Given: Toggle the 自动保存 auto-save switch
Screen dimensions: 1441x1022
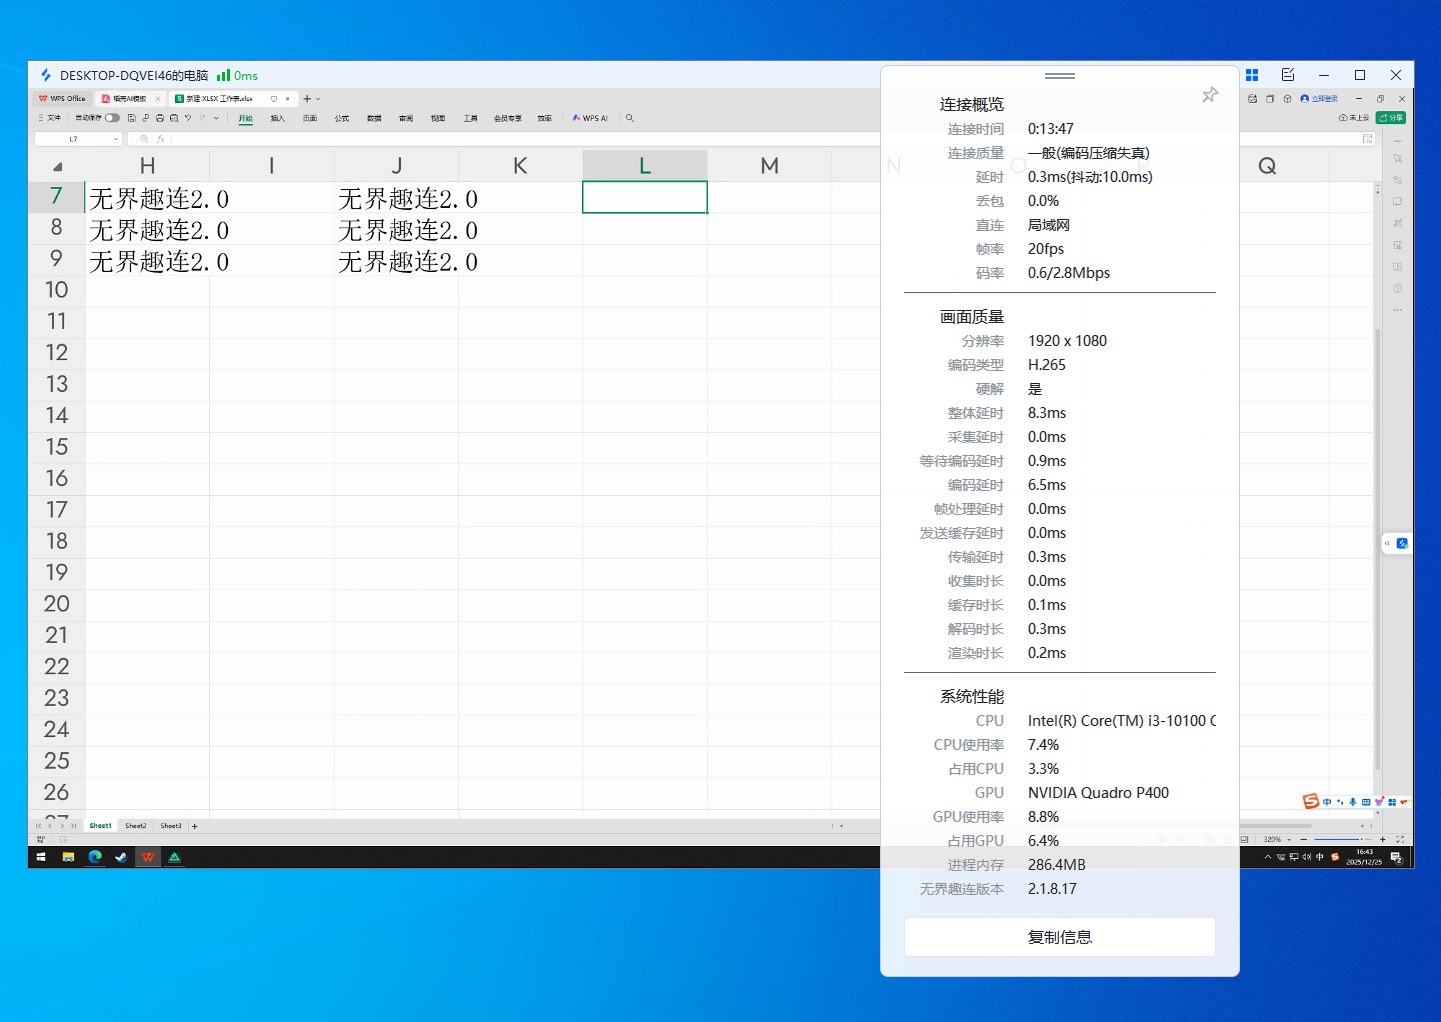Looking at the screenshot, I should [112, 118].
